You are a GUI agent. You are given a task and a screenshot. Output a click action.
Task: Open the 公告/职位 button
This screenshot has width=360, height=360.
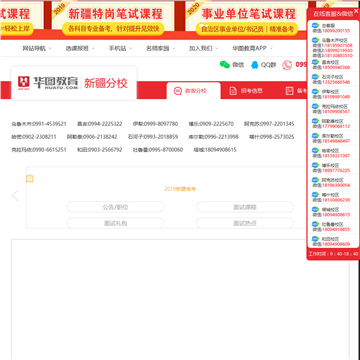(x=116, y=207)
